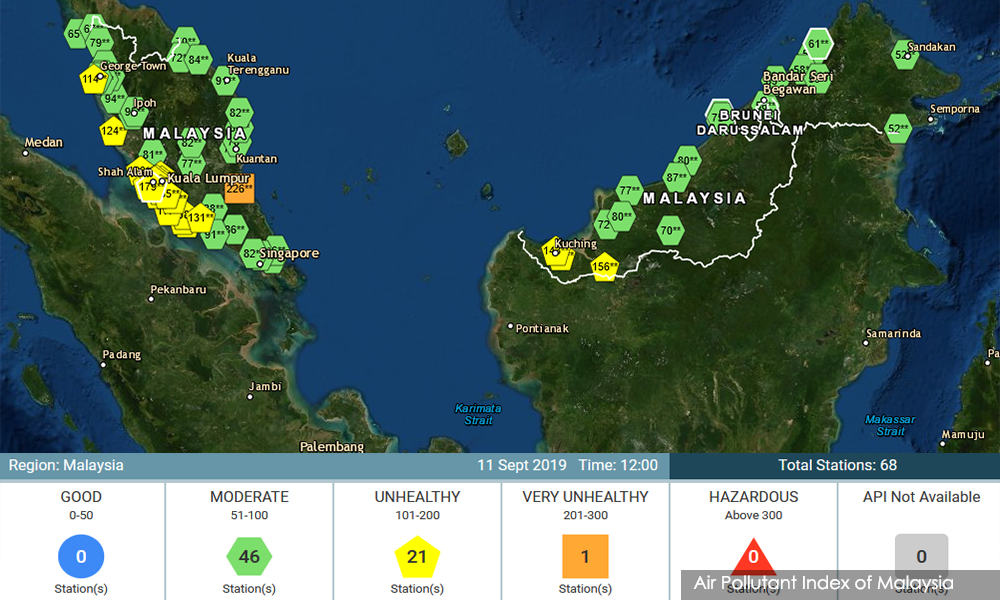Select the white-outlined 61 station hexagon
The height and width of the screenshot is (600, 1000).
818,44
